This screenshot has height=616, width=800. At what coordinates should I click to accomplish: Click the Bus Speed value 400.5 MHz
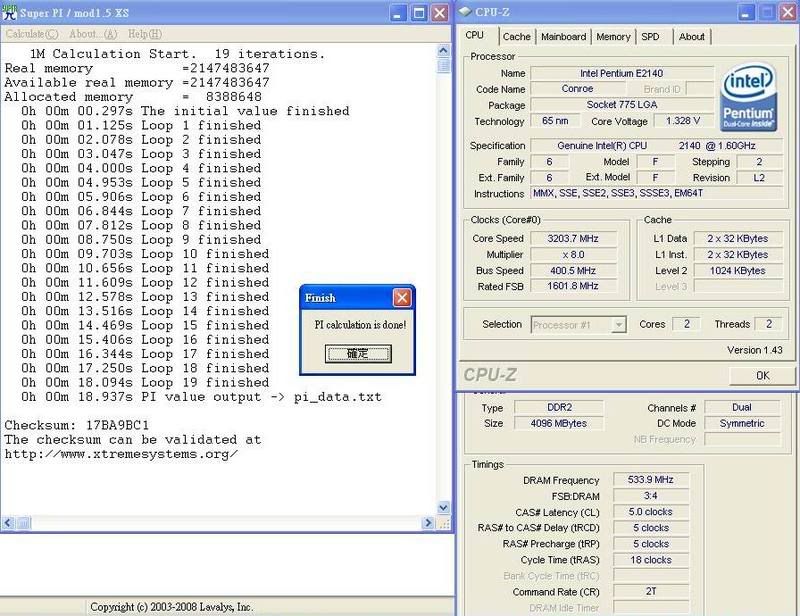572,270
